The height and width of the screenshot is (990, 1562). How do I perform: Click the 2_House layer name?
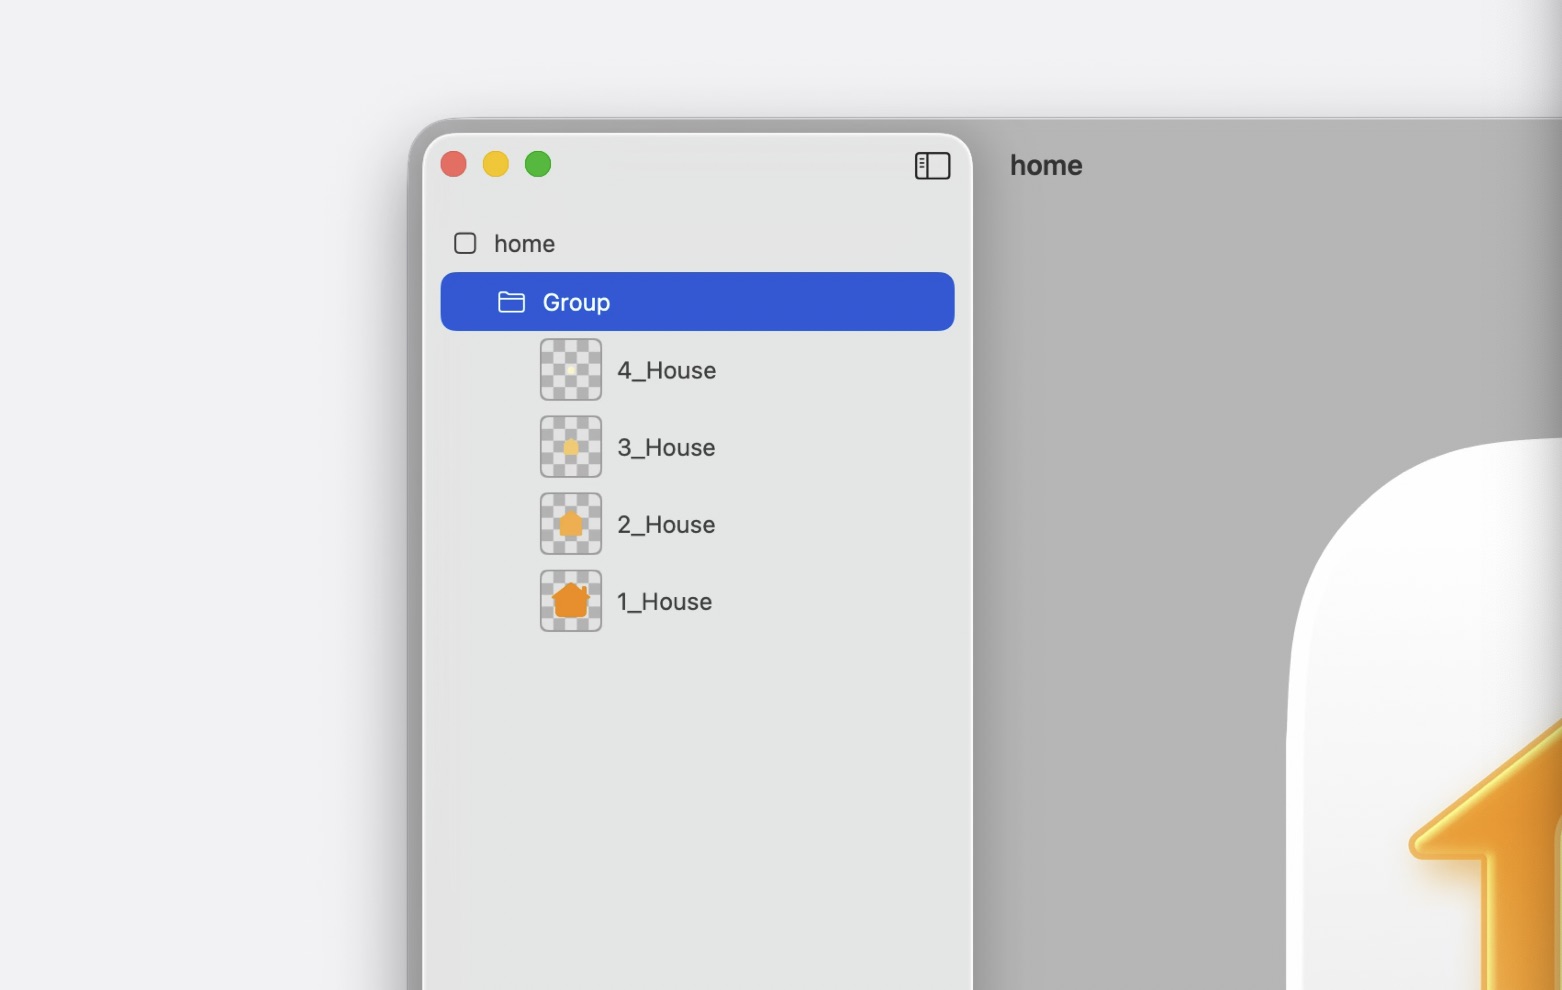point(666,525)
